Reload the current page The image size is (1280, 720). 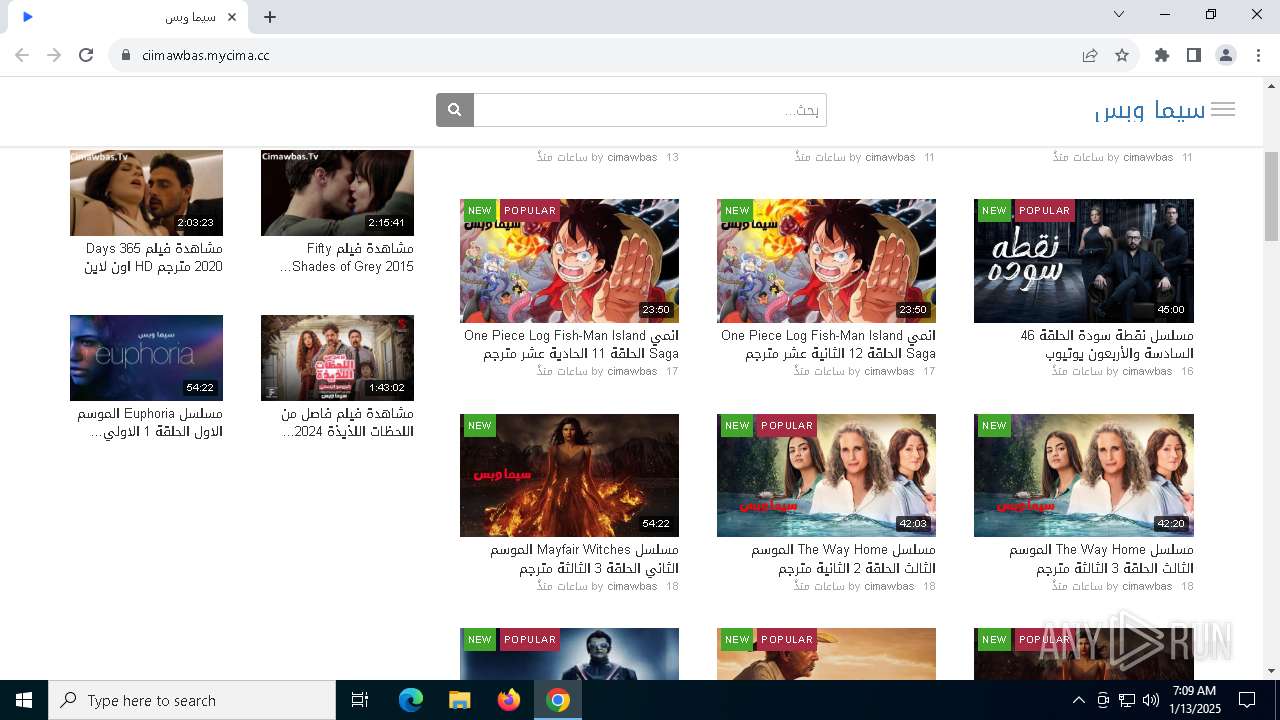[x=86, y=55]
